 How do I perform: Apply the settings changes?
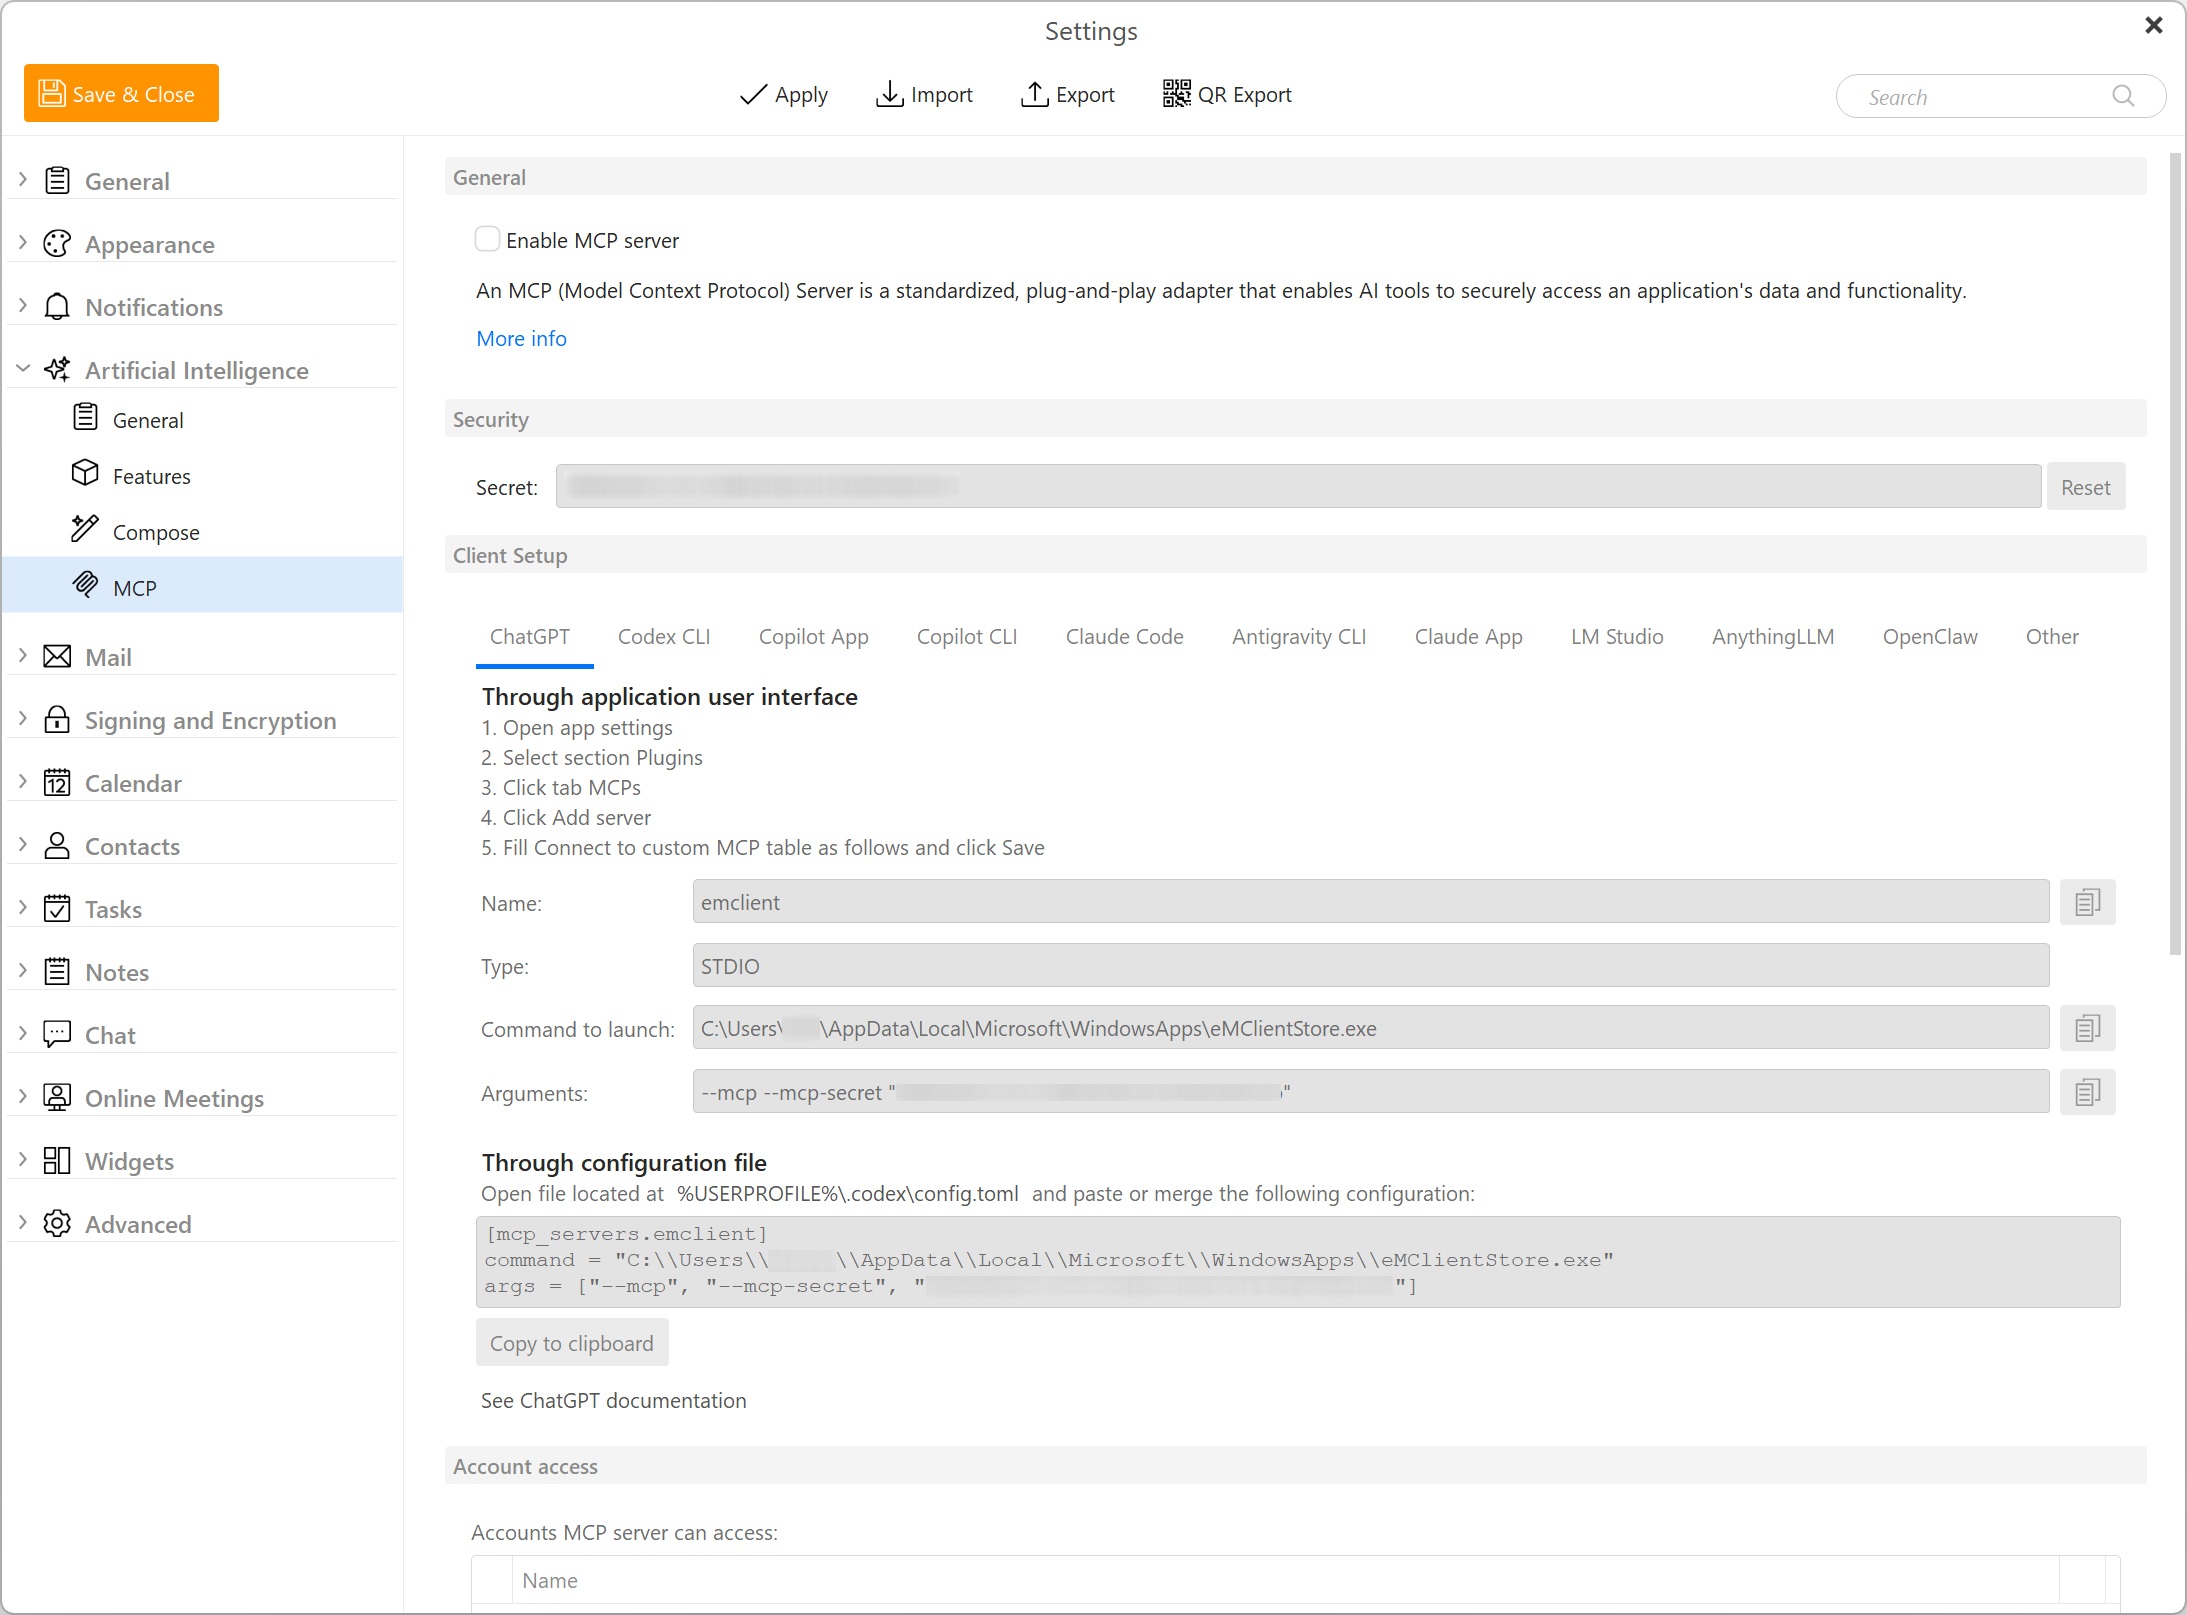tap(784, 95)
